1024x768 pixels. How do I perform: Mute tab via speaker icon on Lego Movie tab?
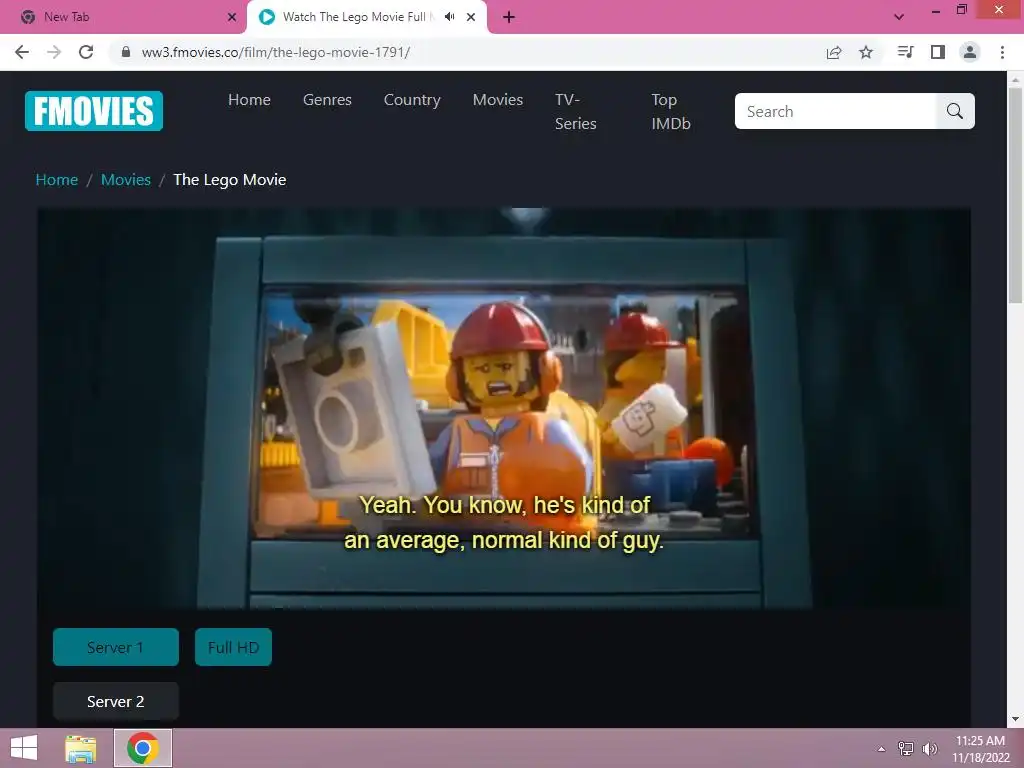tap(449, 17)
